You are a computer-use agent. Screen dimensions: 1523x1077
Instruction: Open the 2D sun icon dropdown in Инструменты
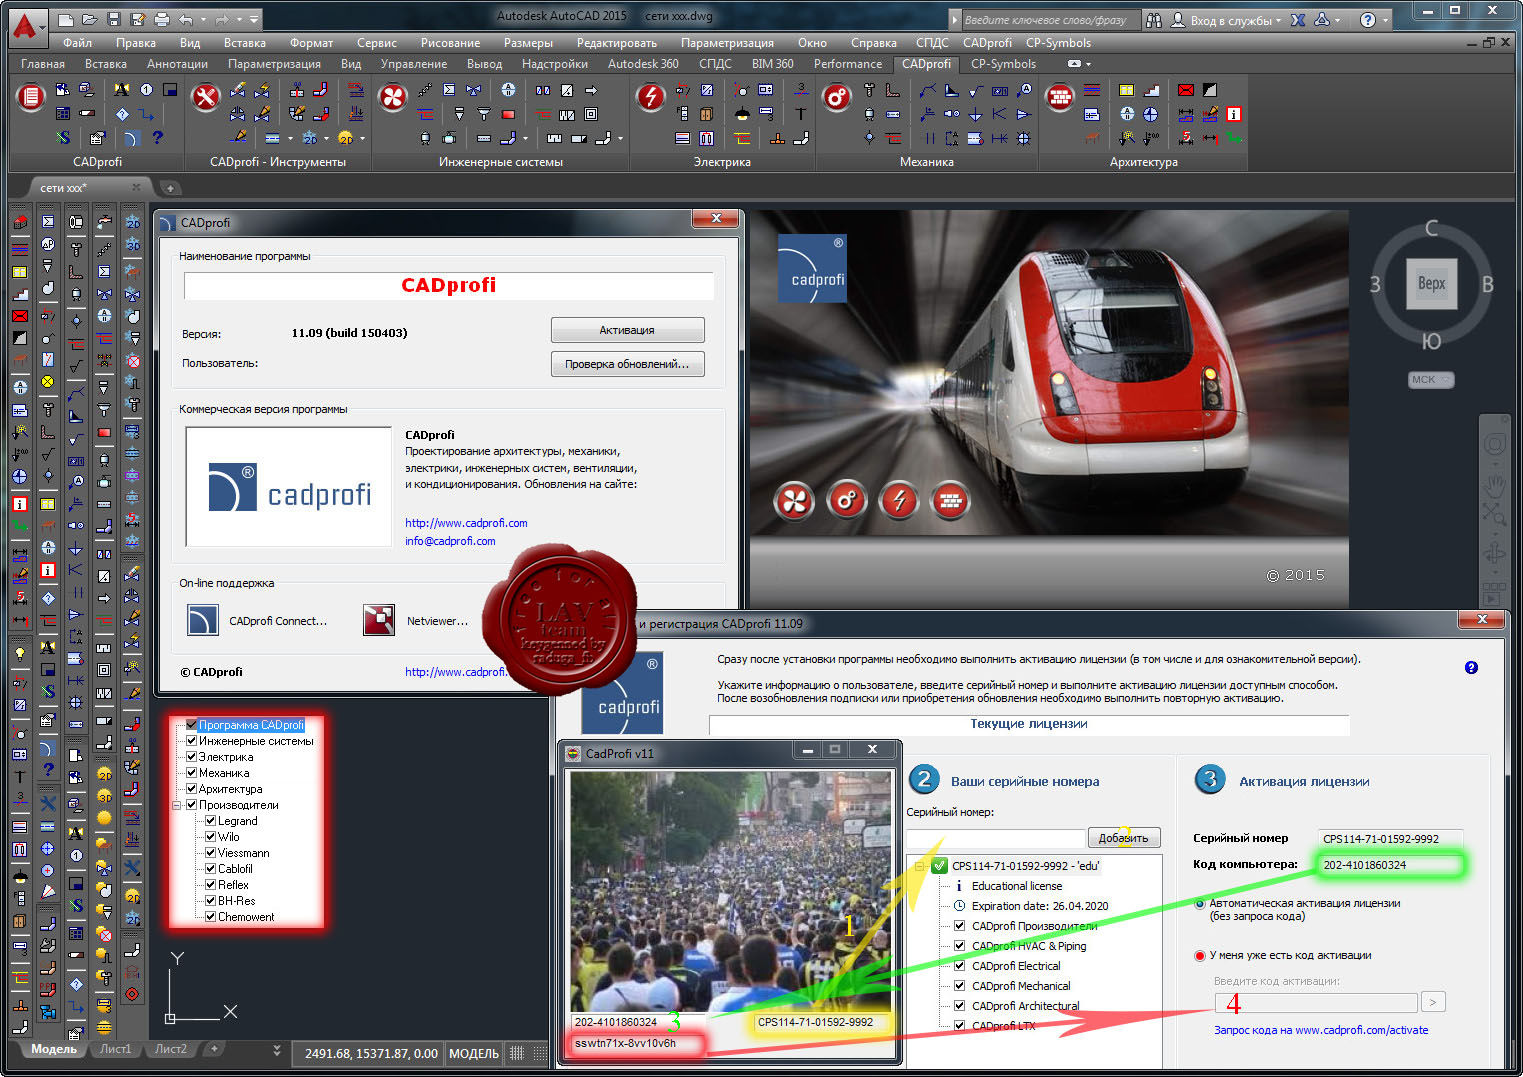pyautogui.click(x=362, y=138)
